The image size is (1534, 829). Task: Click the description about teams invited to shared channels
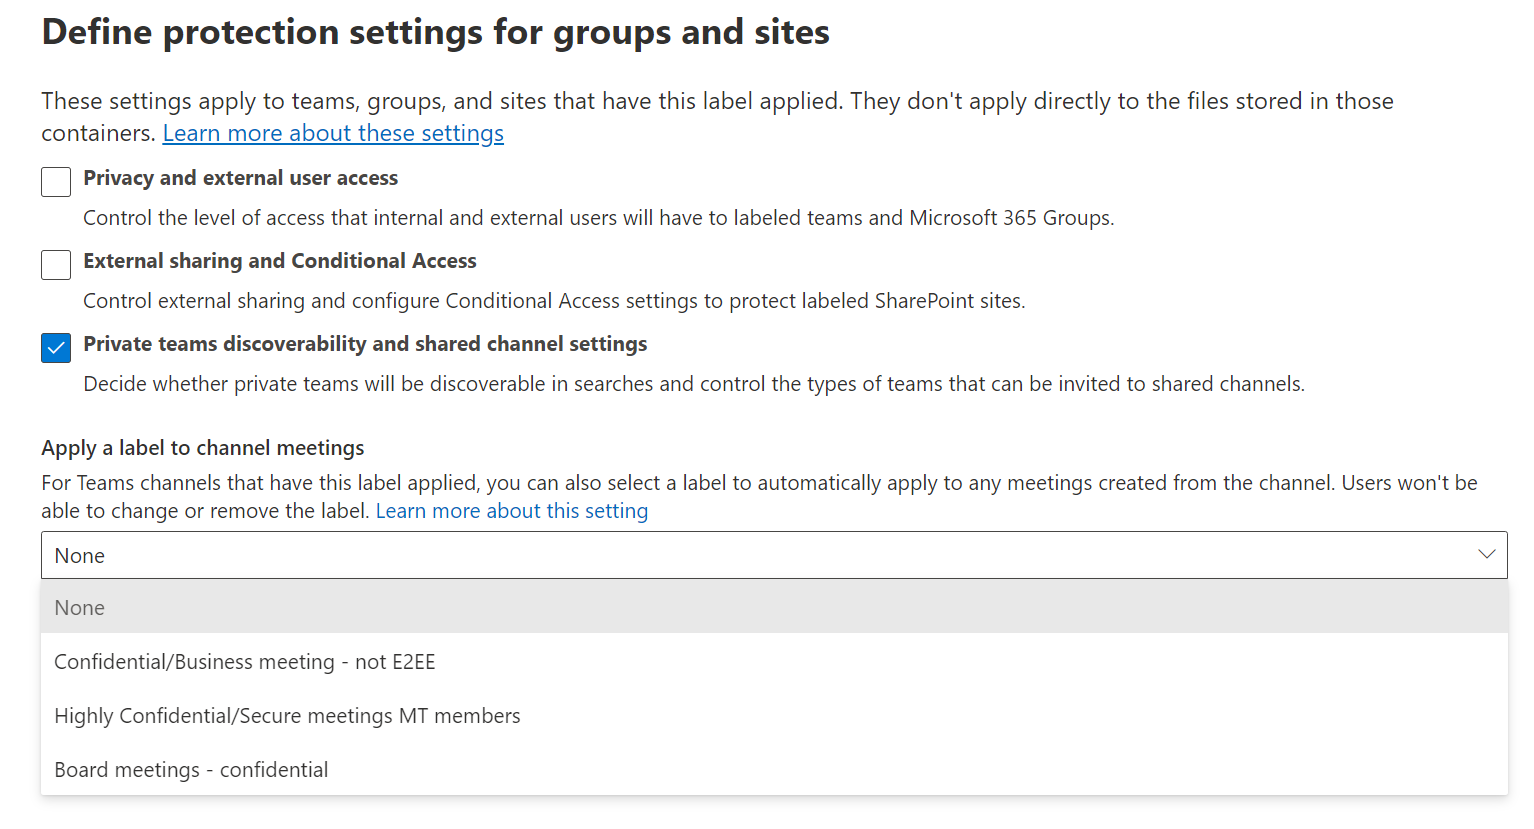[694, 384]
